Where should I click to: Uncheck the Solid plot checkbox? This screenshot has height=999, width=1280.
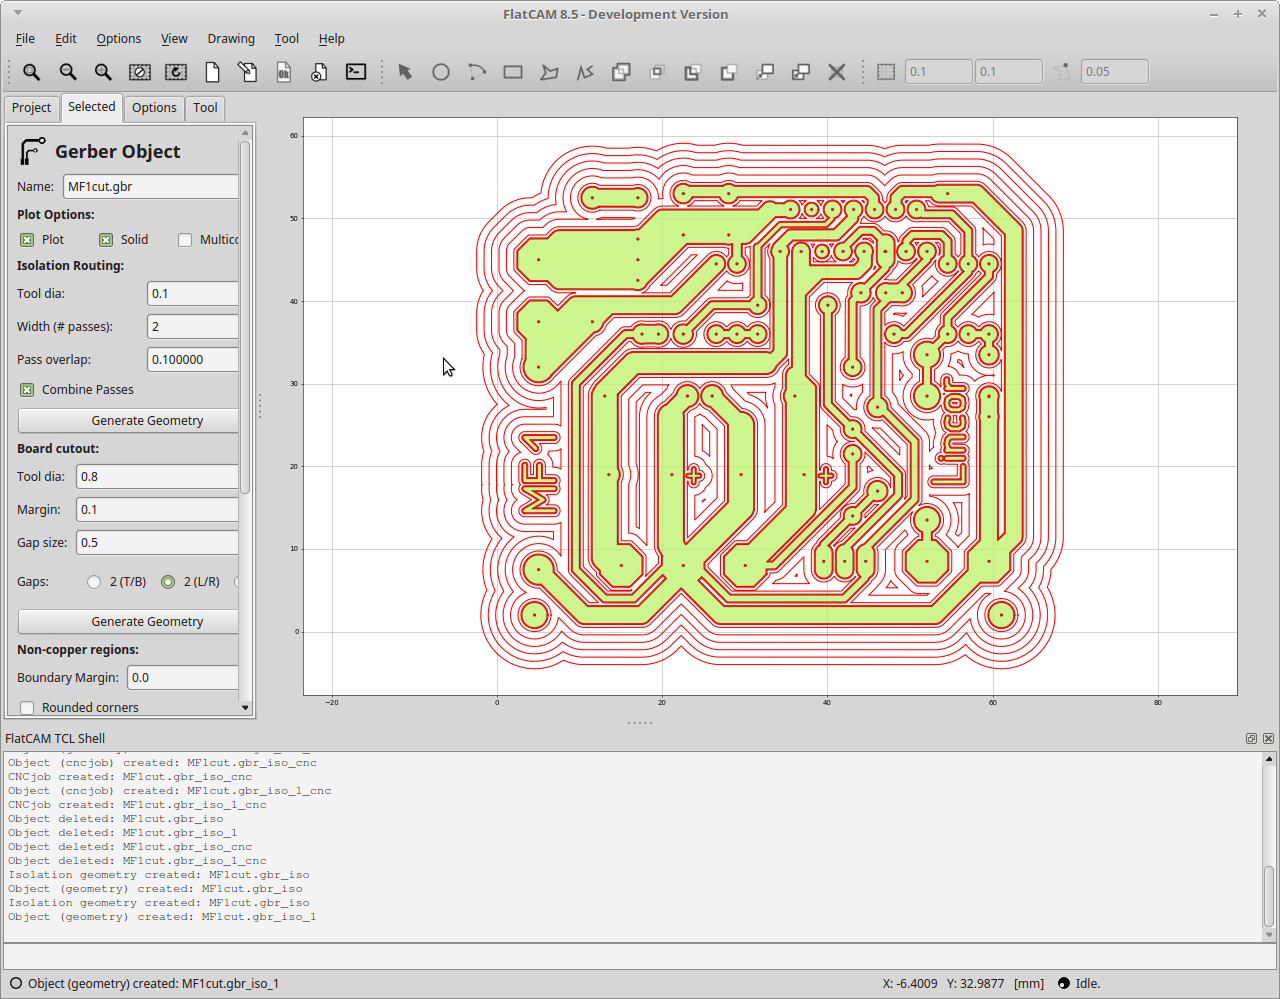pyautogui.click(x=106, y=240)
